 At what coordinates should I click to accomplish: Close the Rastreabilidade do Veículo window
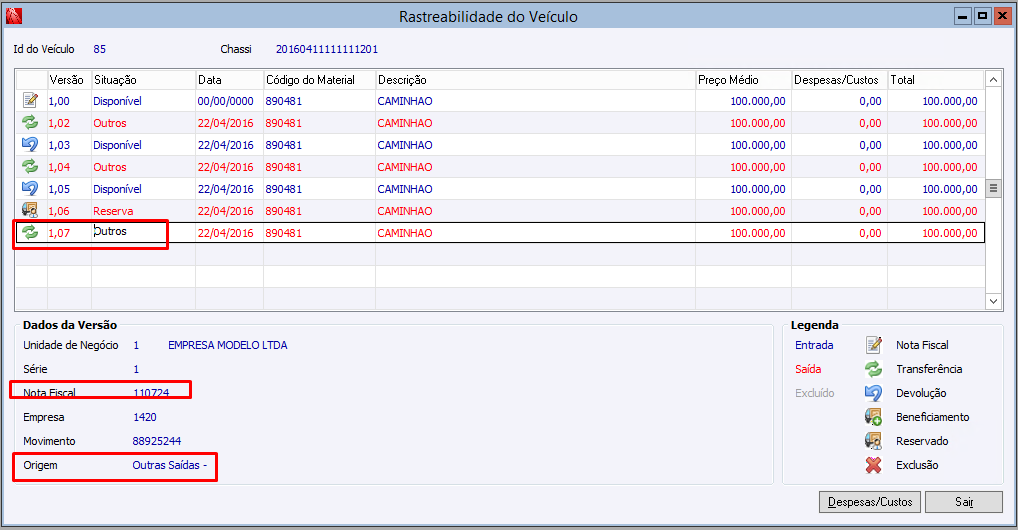[1002, 16]
